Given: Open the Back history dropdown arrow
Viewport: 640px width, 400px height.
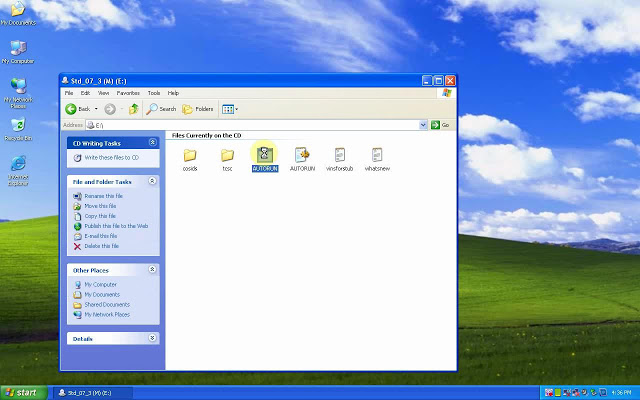Looking at the screenshot, I should point(96,109).
